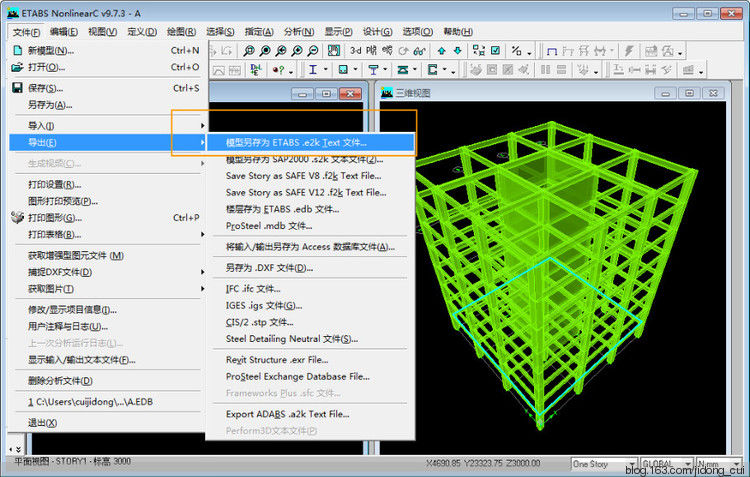Click the print graphics printer icon

pos(17,218)
